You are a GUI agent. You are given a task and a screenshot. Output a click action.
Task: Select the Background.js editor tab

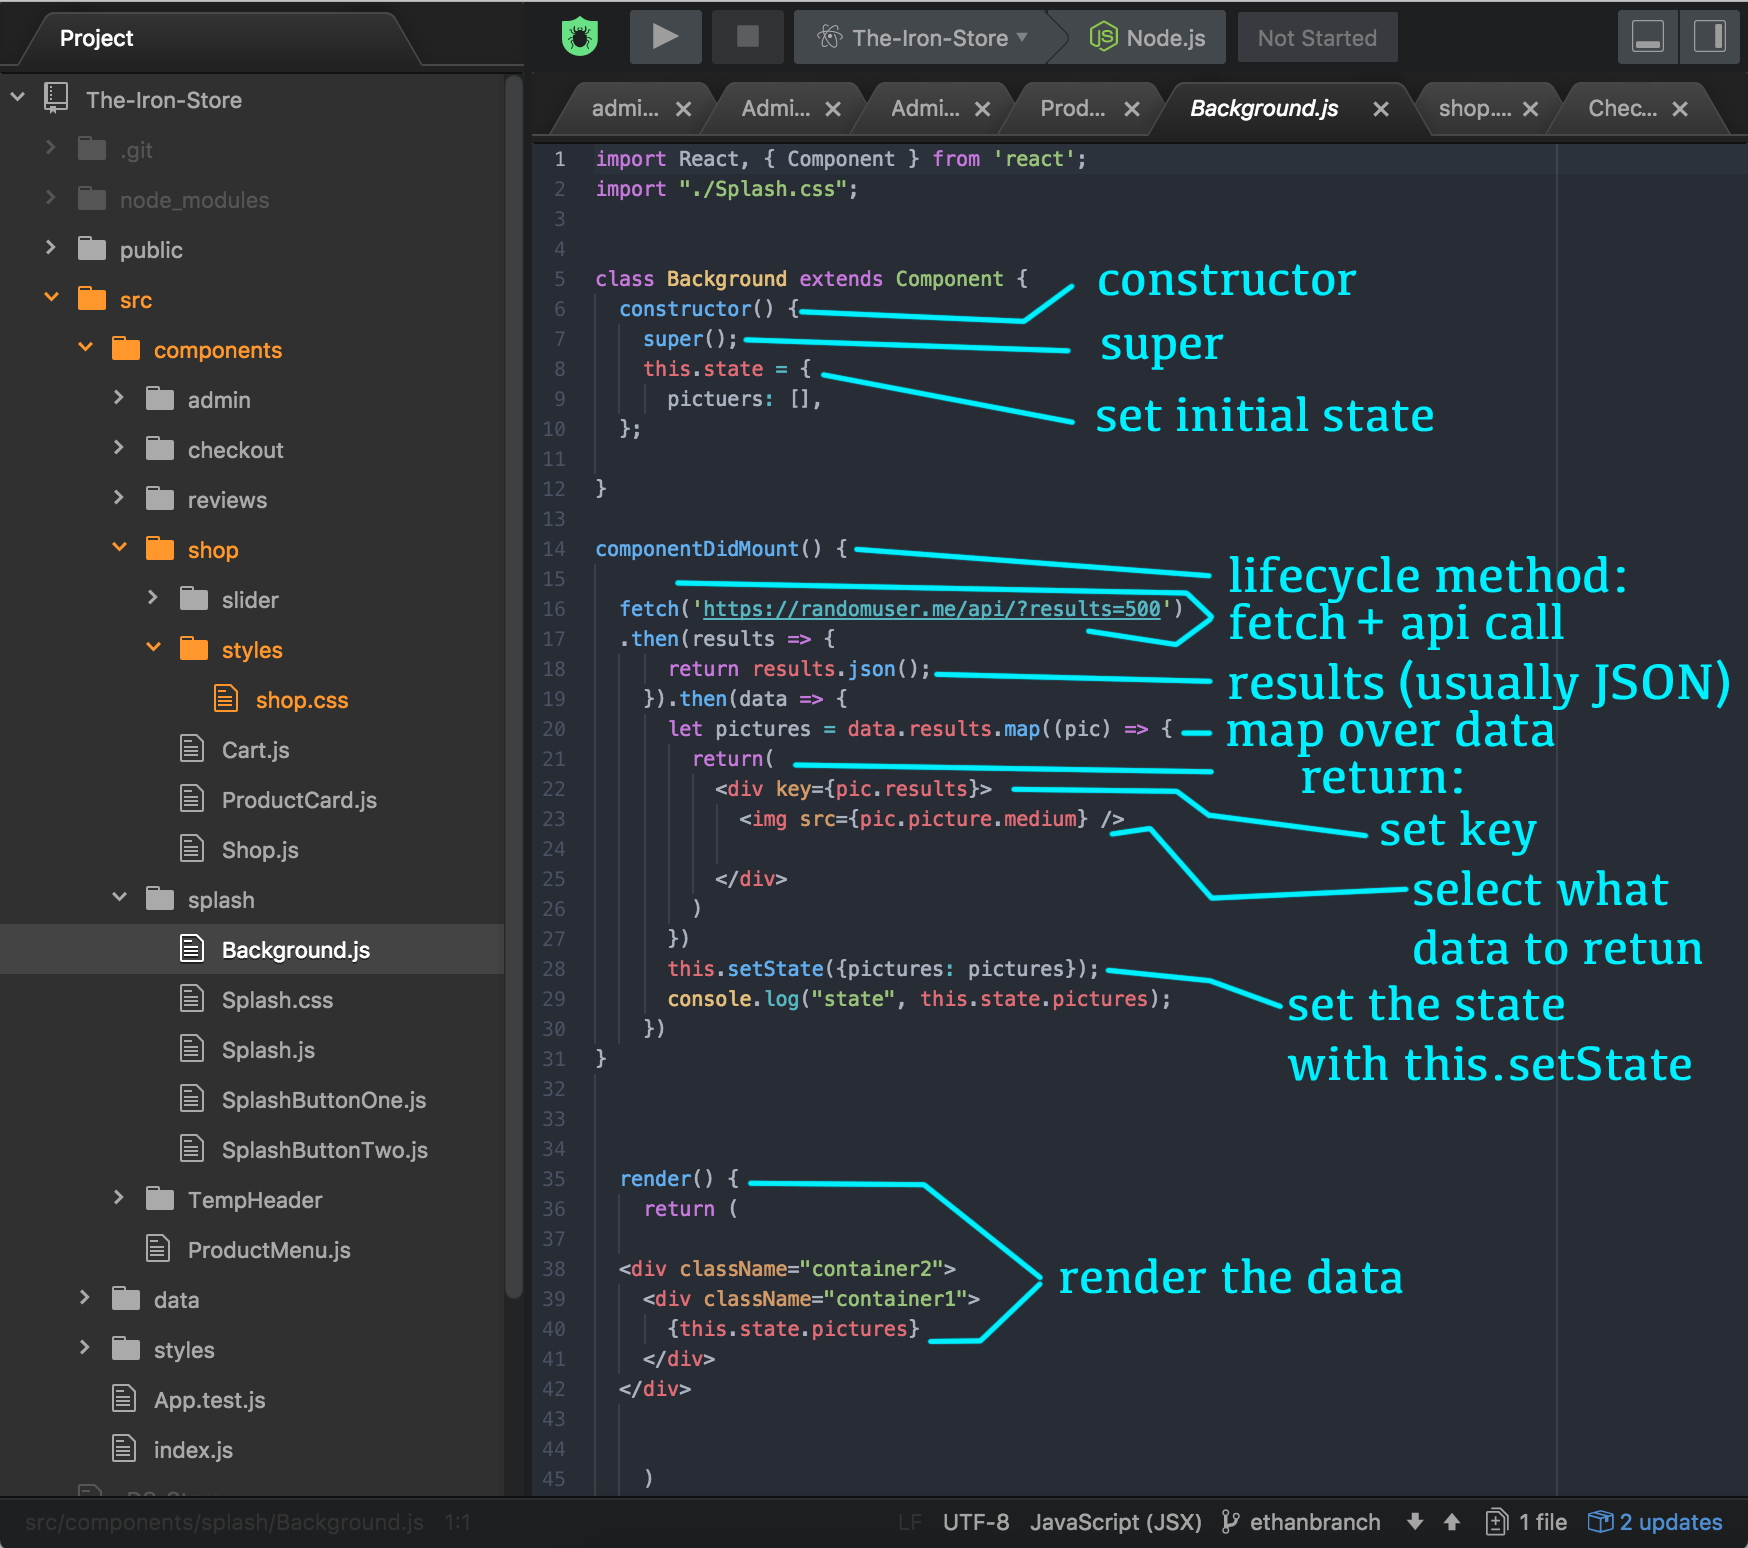(x=1261, y=108)
